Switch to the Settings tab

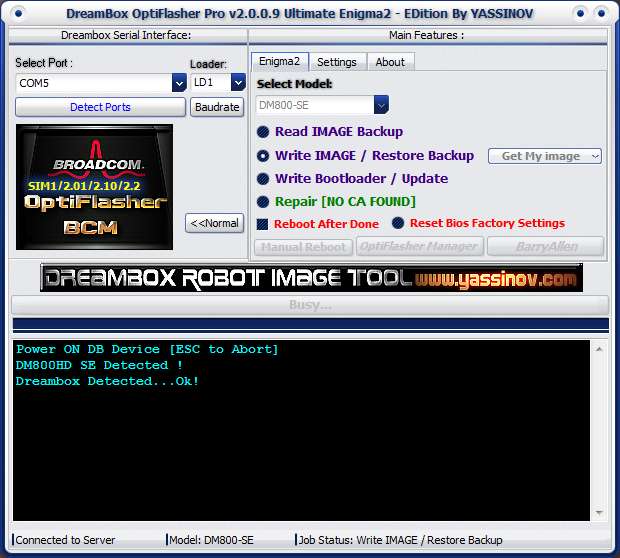(x=337, y=62)
